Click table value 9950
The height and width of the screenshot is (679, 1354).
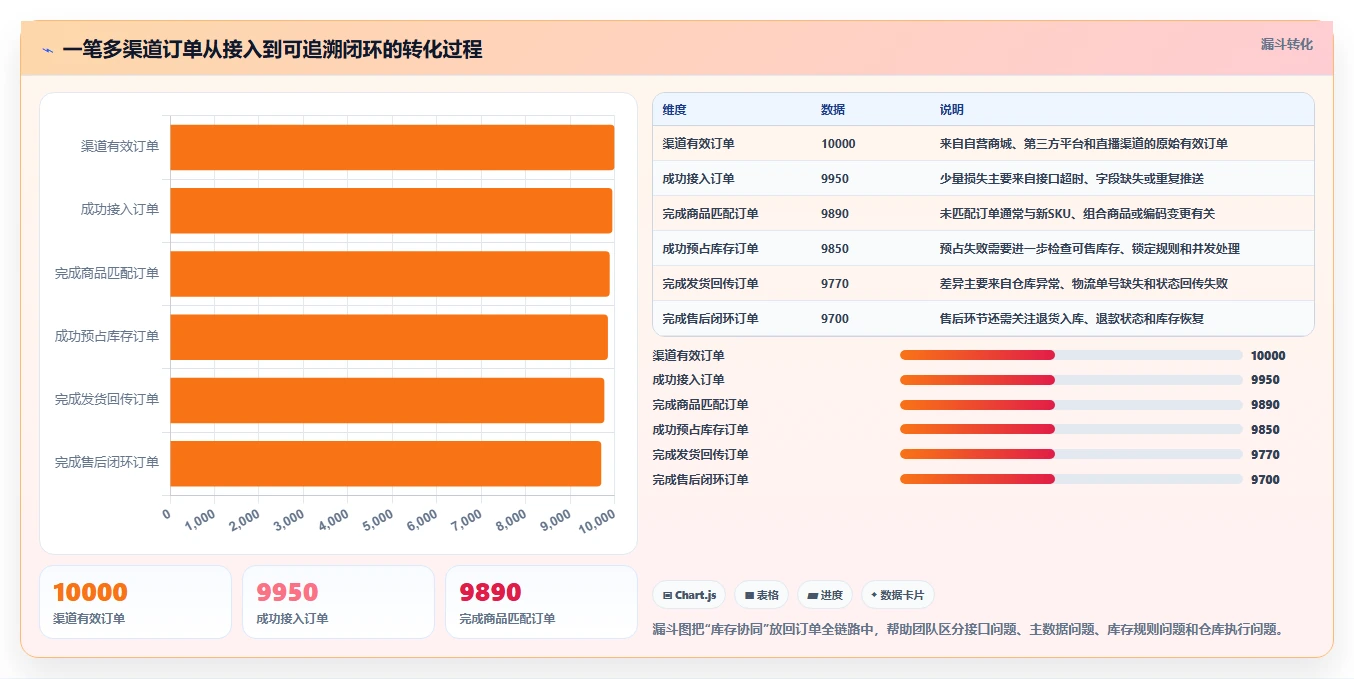point(835,179)
